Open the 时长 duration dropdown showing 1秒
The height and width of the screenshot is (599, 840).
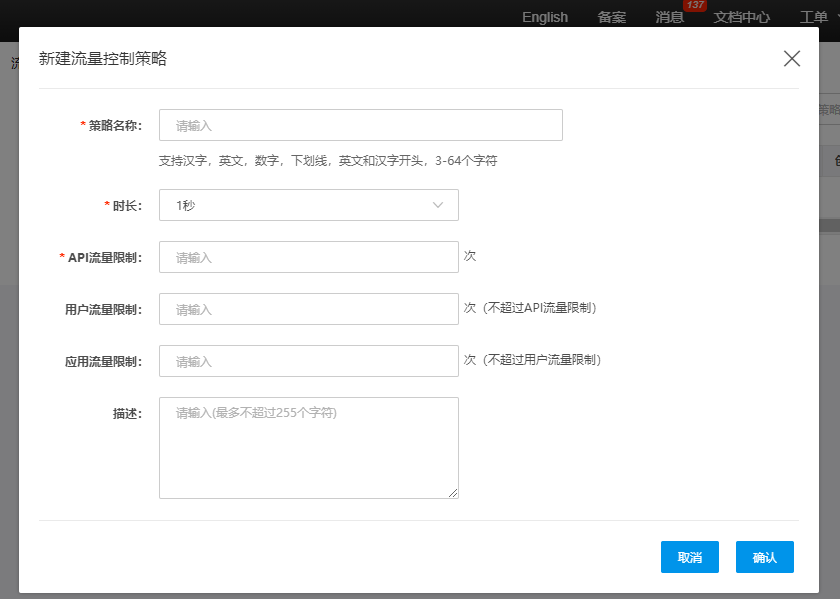coord(308,205)
